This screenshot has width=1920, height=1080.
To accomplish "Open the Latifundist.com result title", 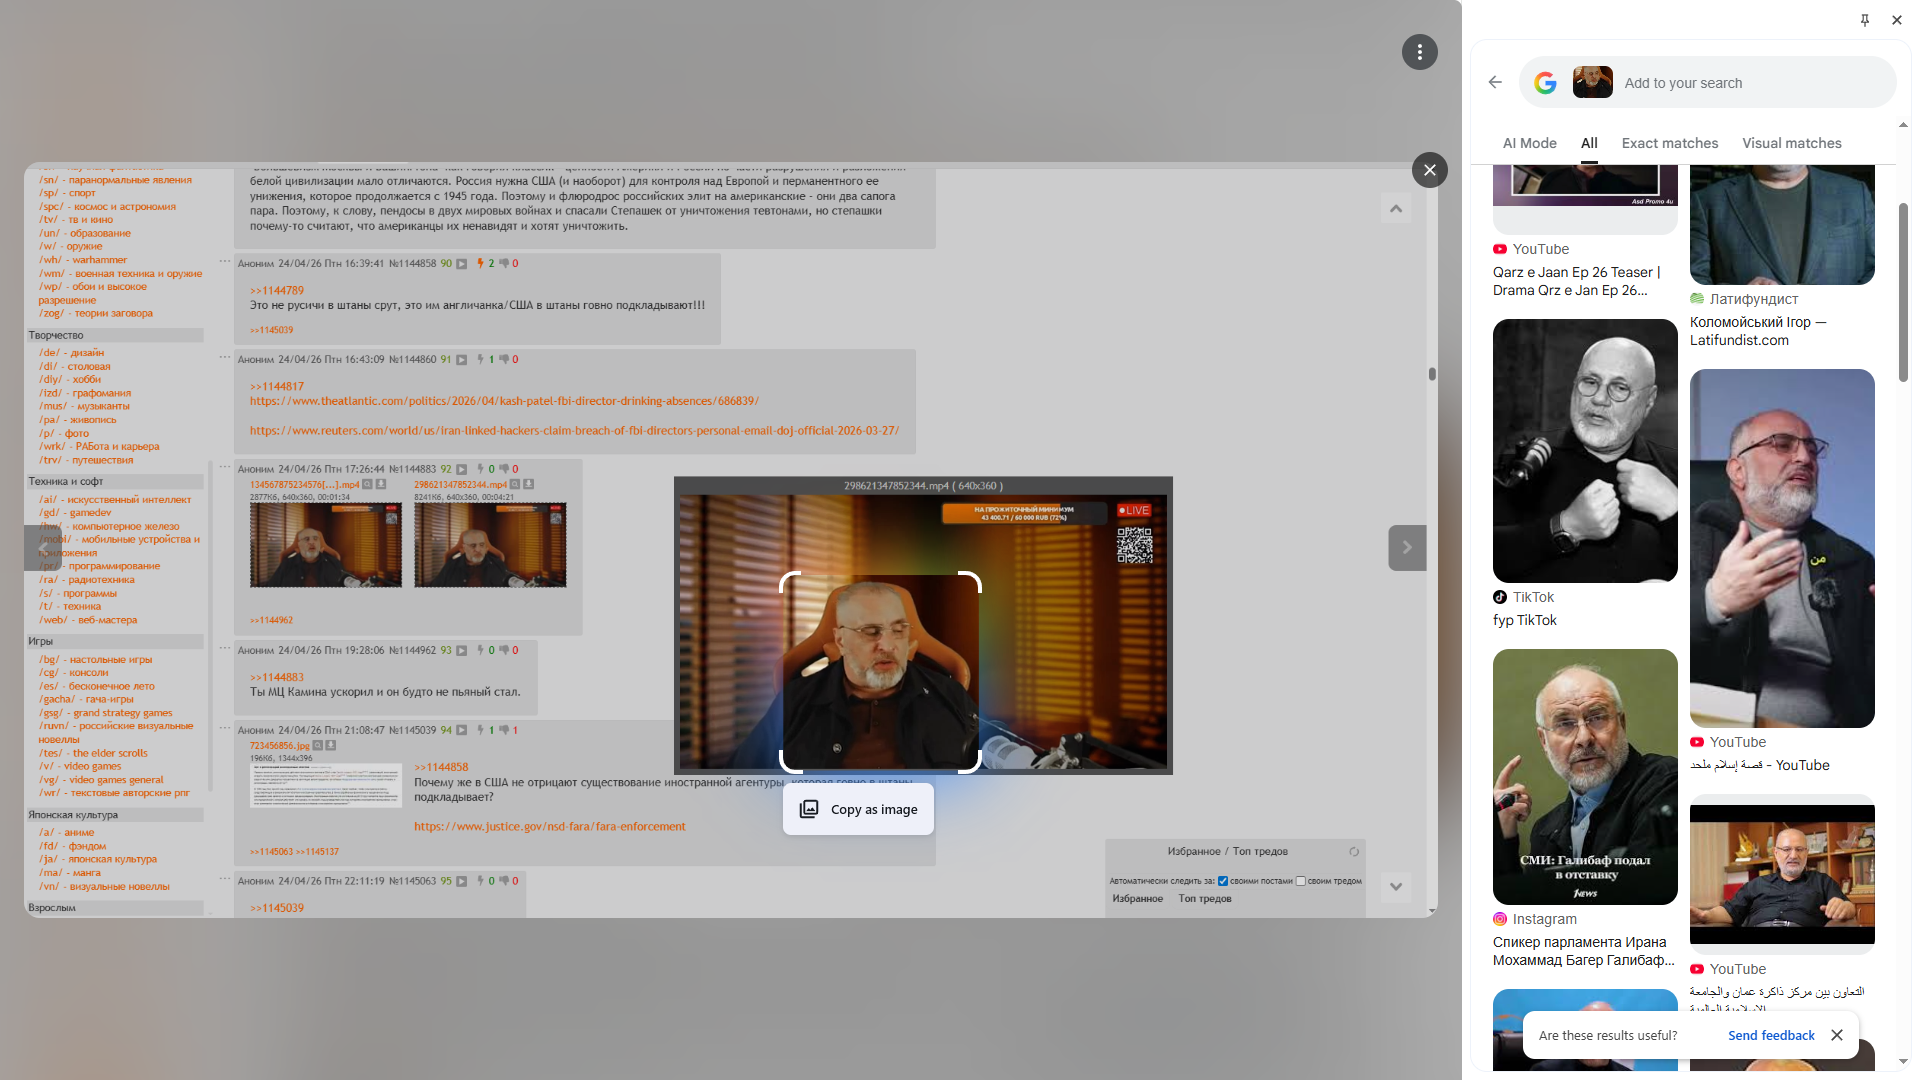I will pyautogui.click(x=1757, y=331).
